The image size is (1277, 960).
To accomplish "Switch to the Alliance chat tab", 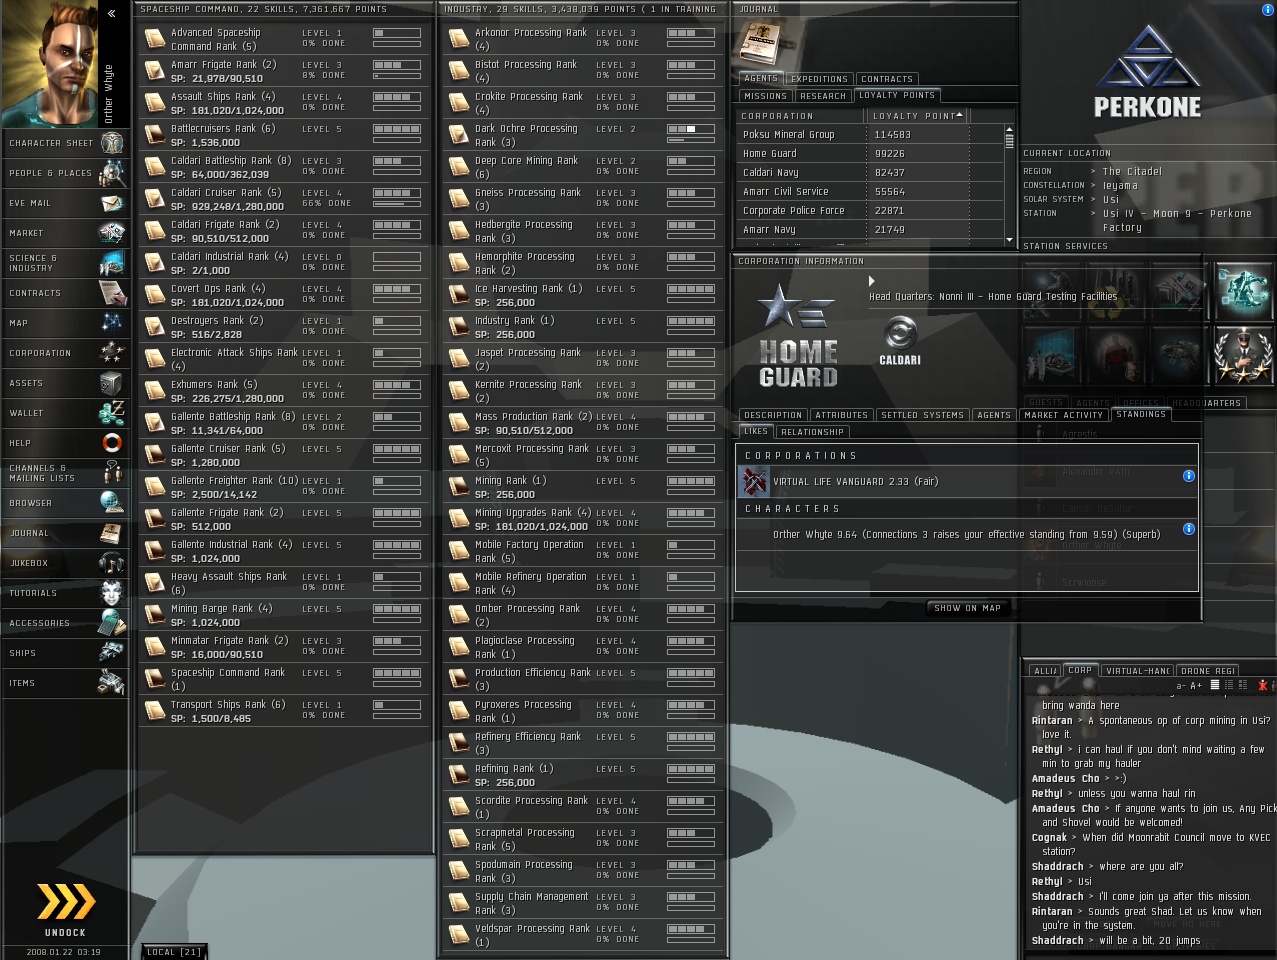I will [1045, 671].
